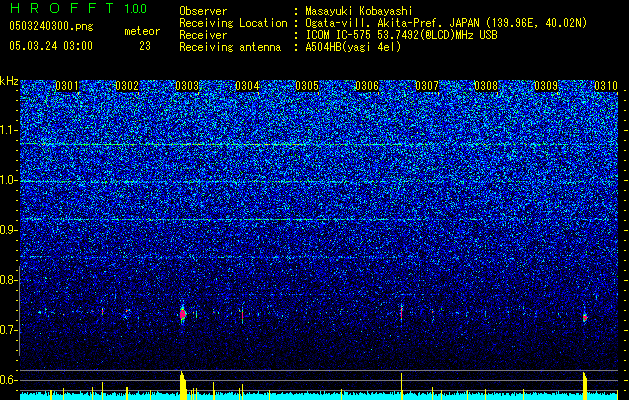
Task: Click the 'Receiving Location' label
Action: click(x=233, y=23)
